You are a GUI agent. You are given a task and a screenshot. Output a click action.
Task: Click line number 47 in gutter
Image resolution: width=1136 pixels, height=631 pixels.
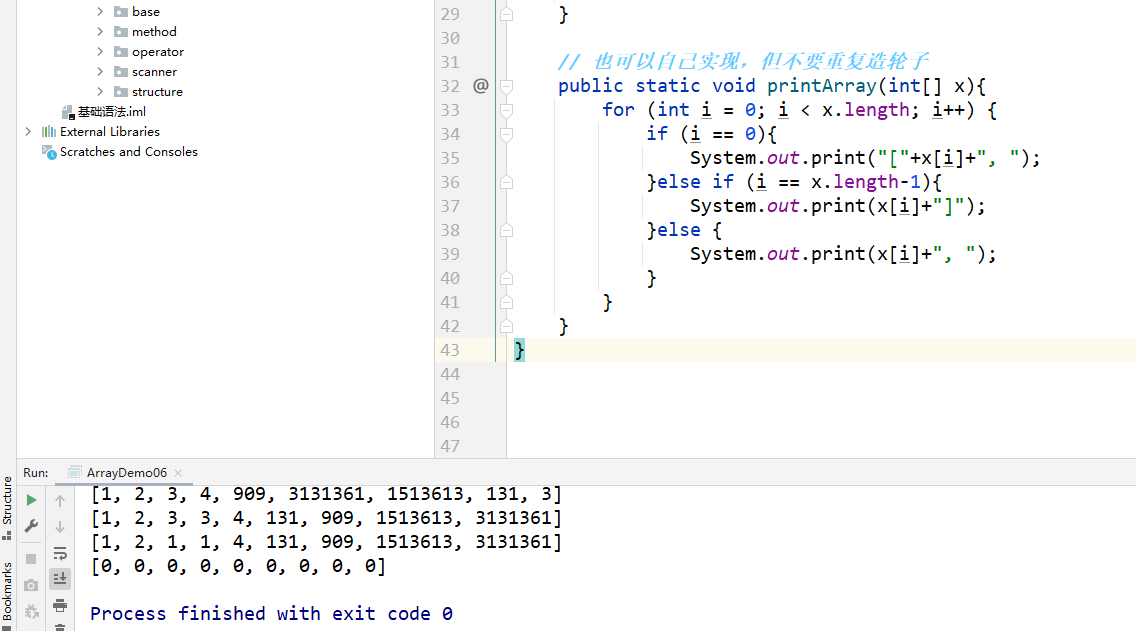[x=450, y=446]
